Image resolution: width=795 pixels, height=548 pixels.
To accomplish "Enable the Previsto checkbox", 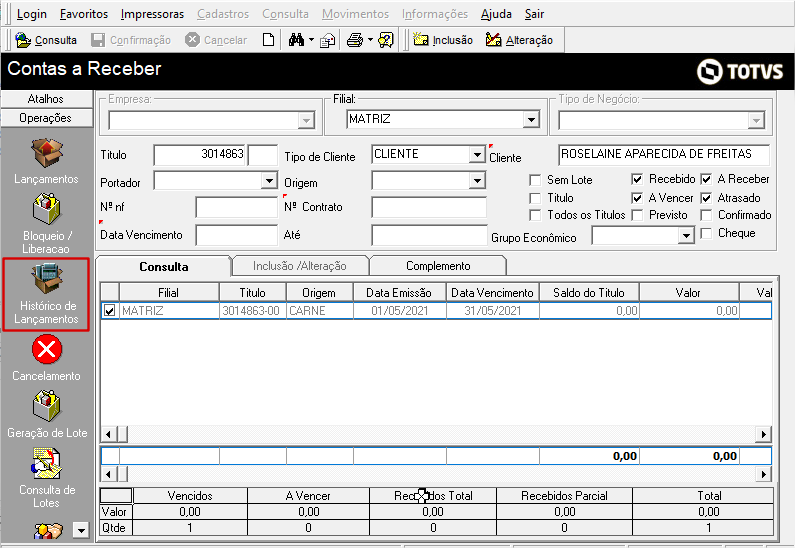I will coord(637,215).
